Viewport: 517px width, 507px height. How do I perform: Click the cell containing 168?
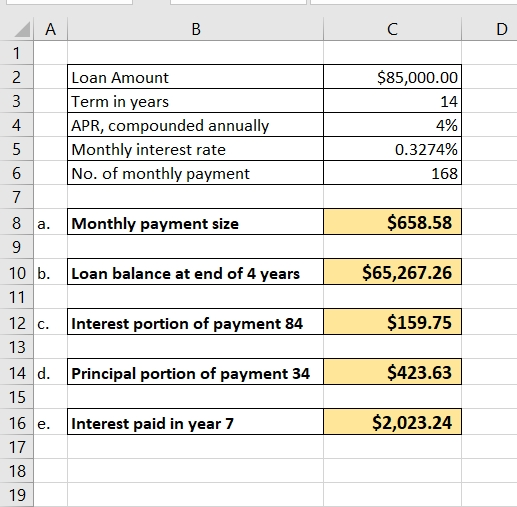(392, 173)
